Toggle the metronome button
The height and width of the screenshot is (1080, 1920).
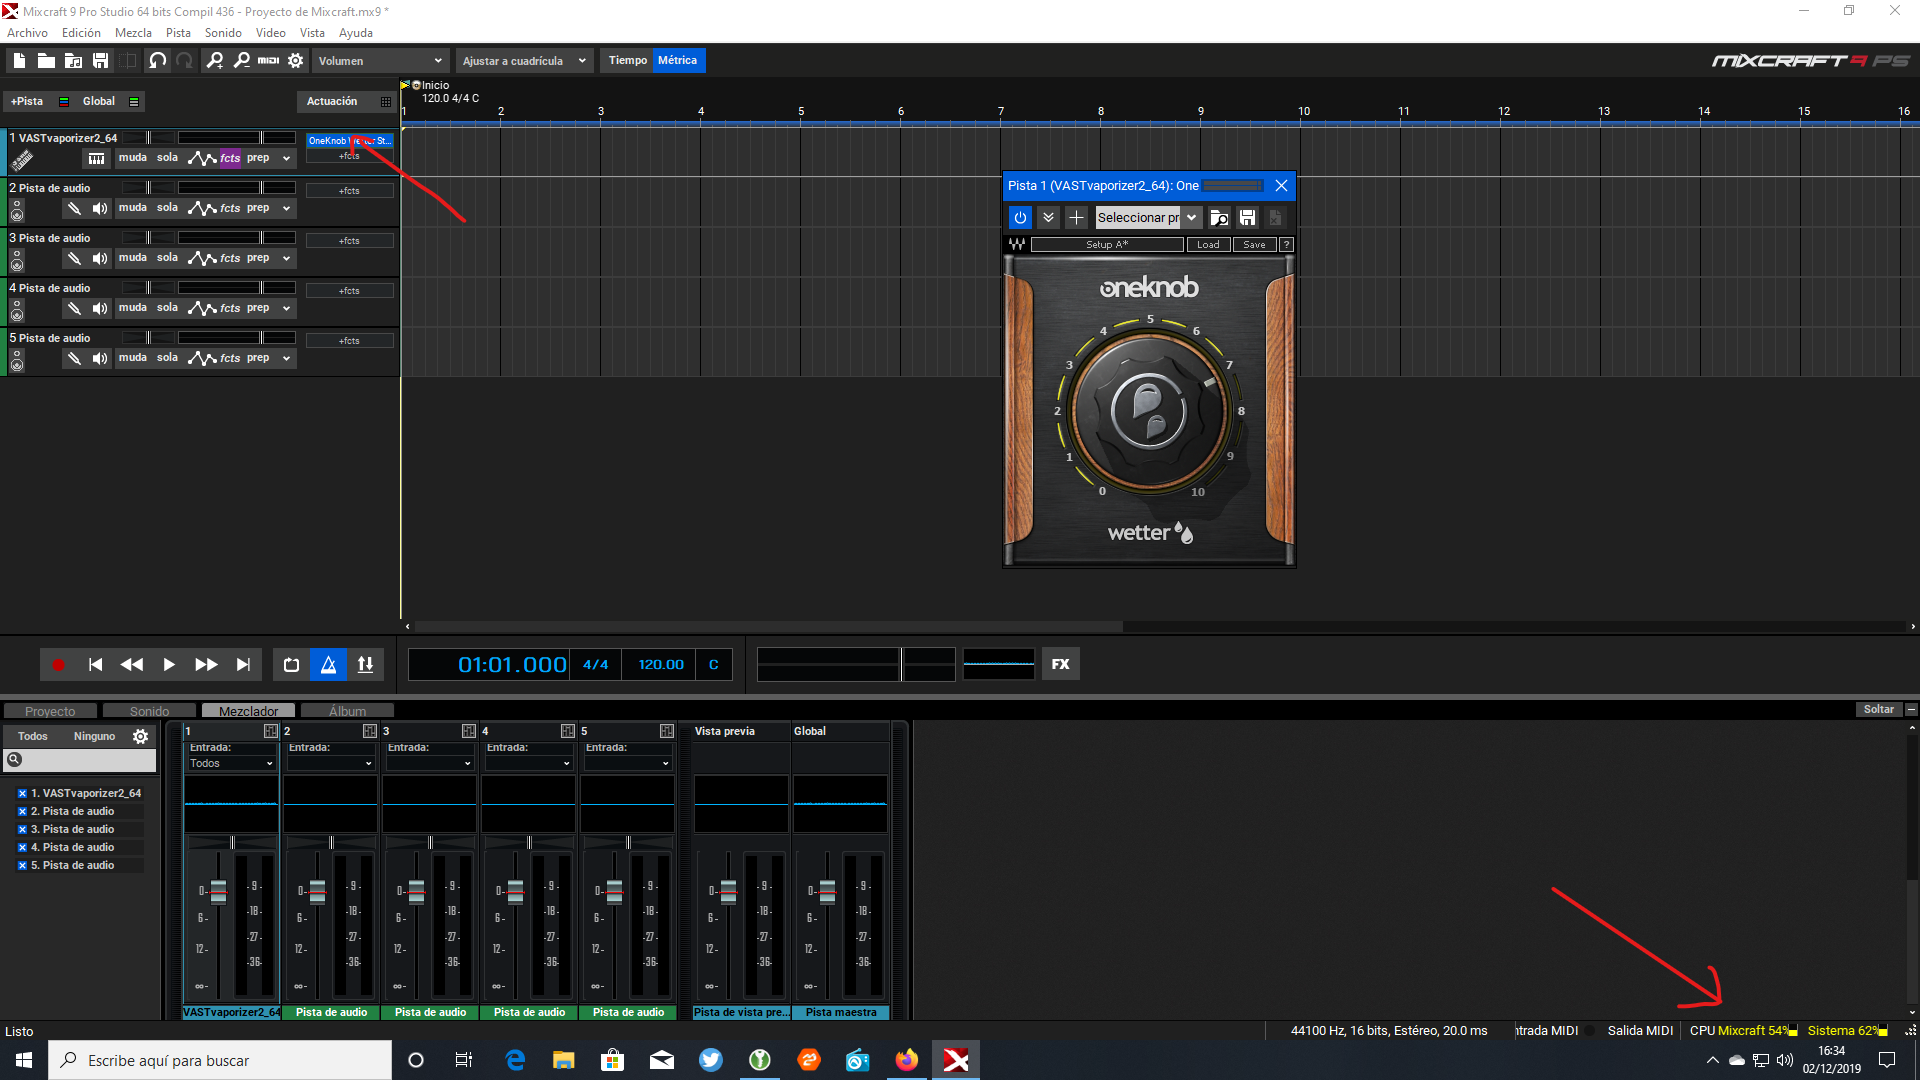point(328,664)
